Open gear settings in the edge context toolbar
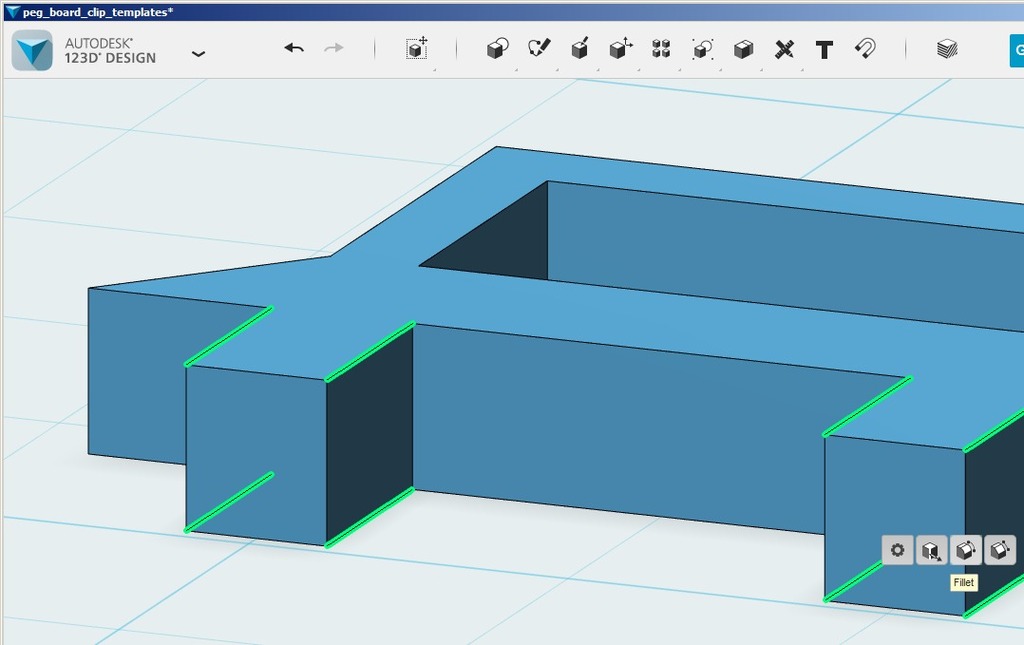Image resolution: width=1024 pixels, height=645 pixels. [897, 550]
